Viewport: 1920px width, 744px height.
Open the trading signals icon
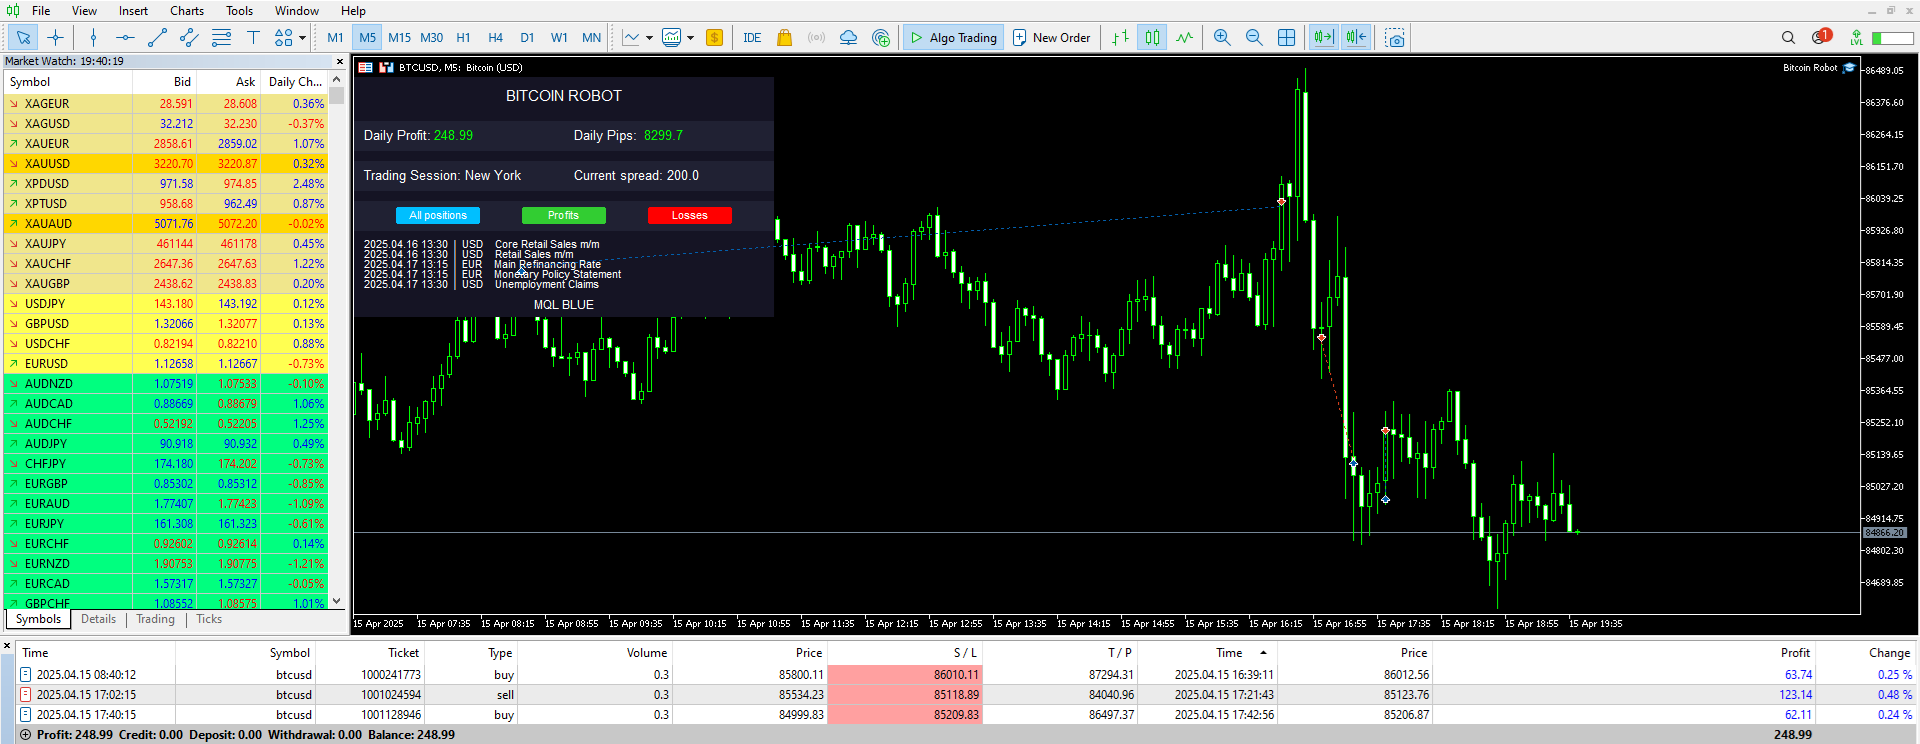(816, 38)
